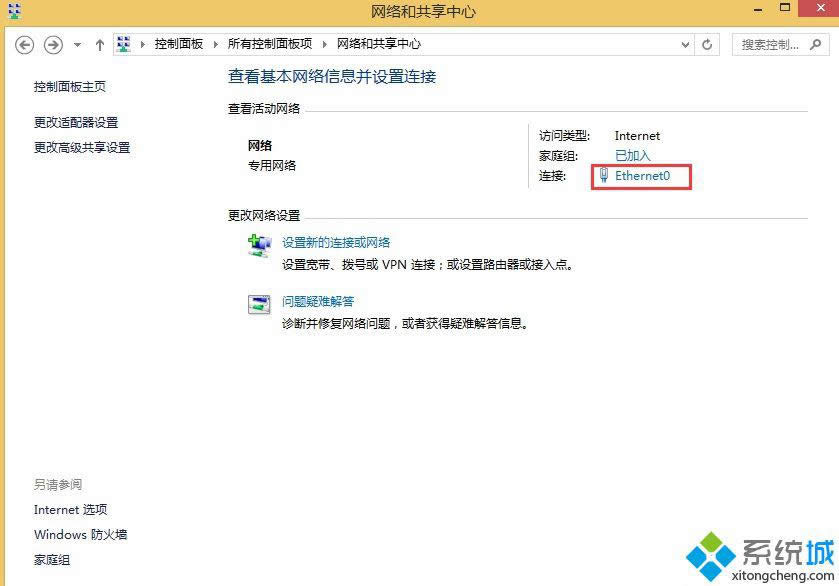Click the Ethernet0 connection icon
The height and width of the screenshot is (586, 839).
[x=604, y=176]
